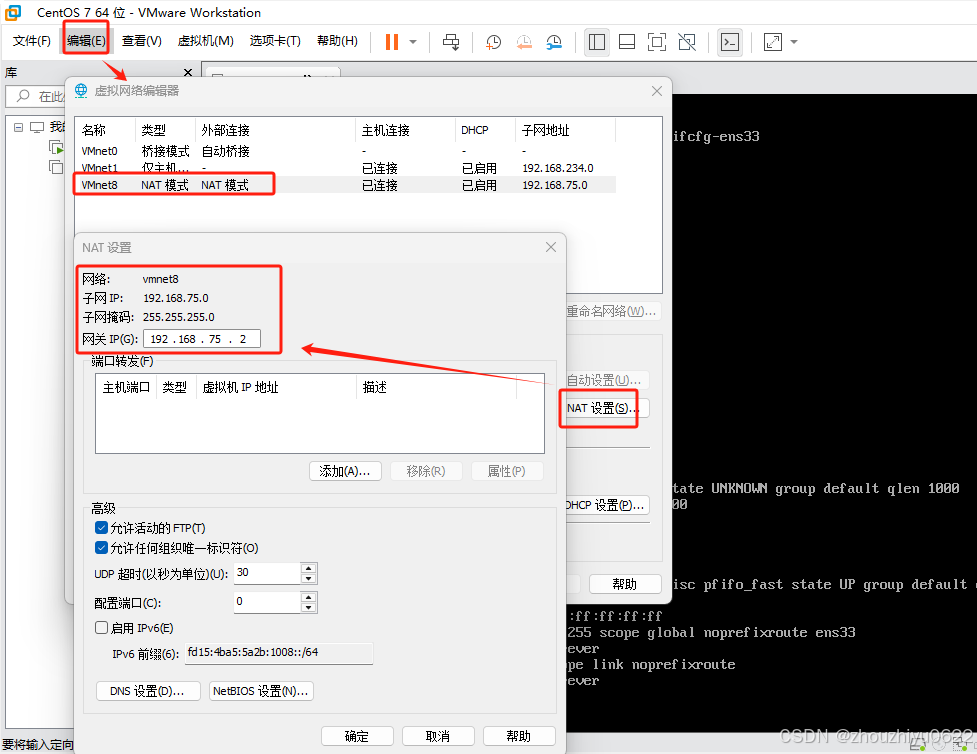Toggle 允许任何组织唯一标识符 checkbox
977x754 pixels.
102,548
